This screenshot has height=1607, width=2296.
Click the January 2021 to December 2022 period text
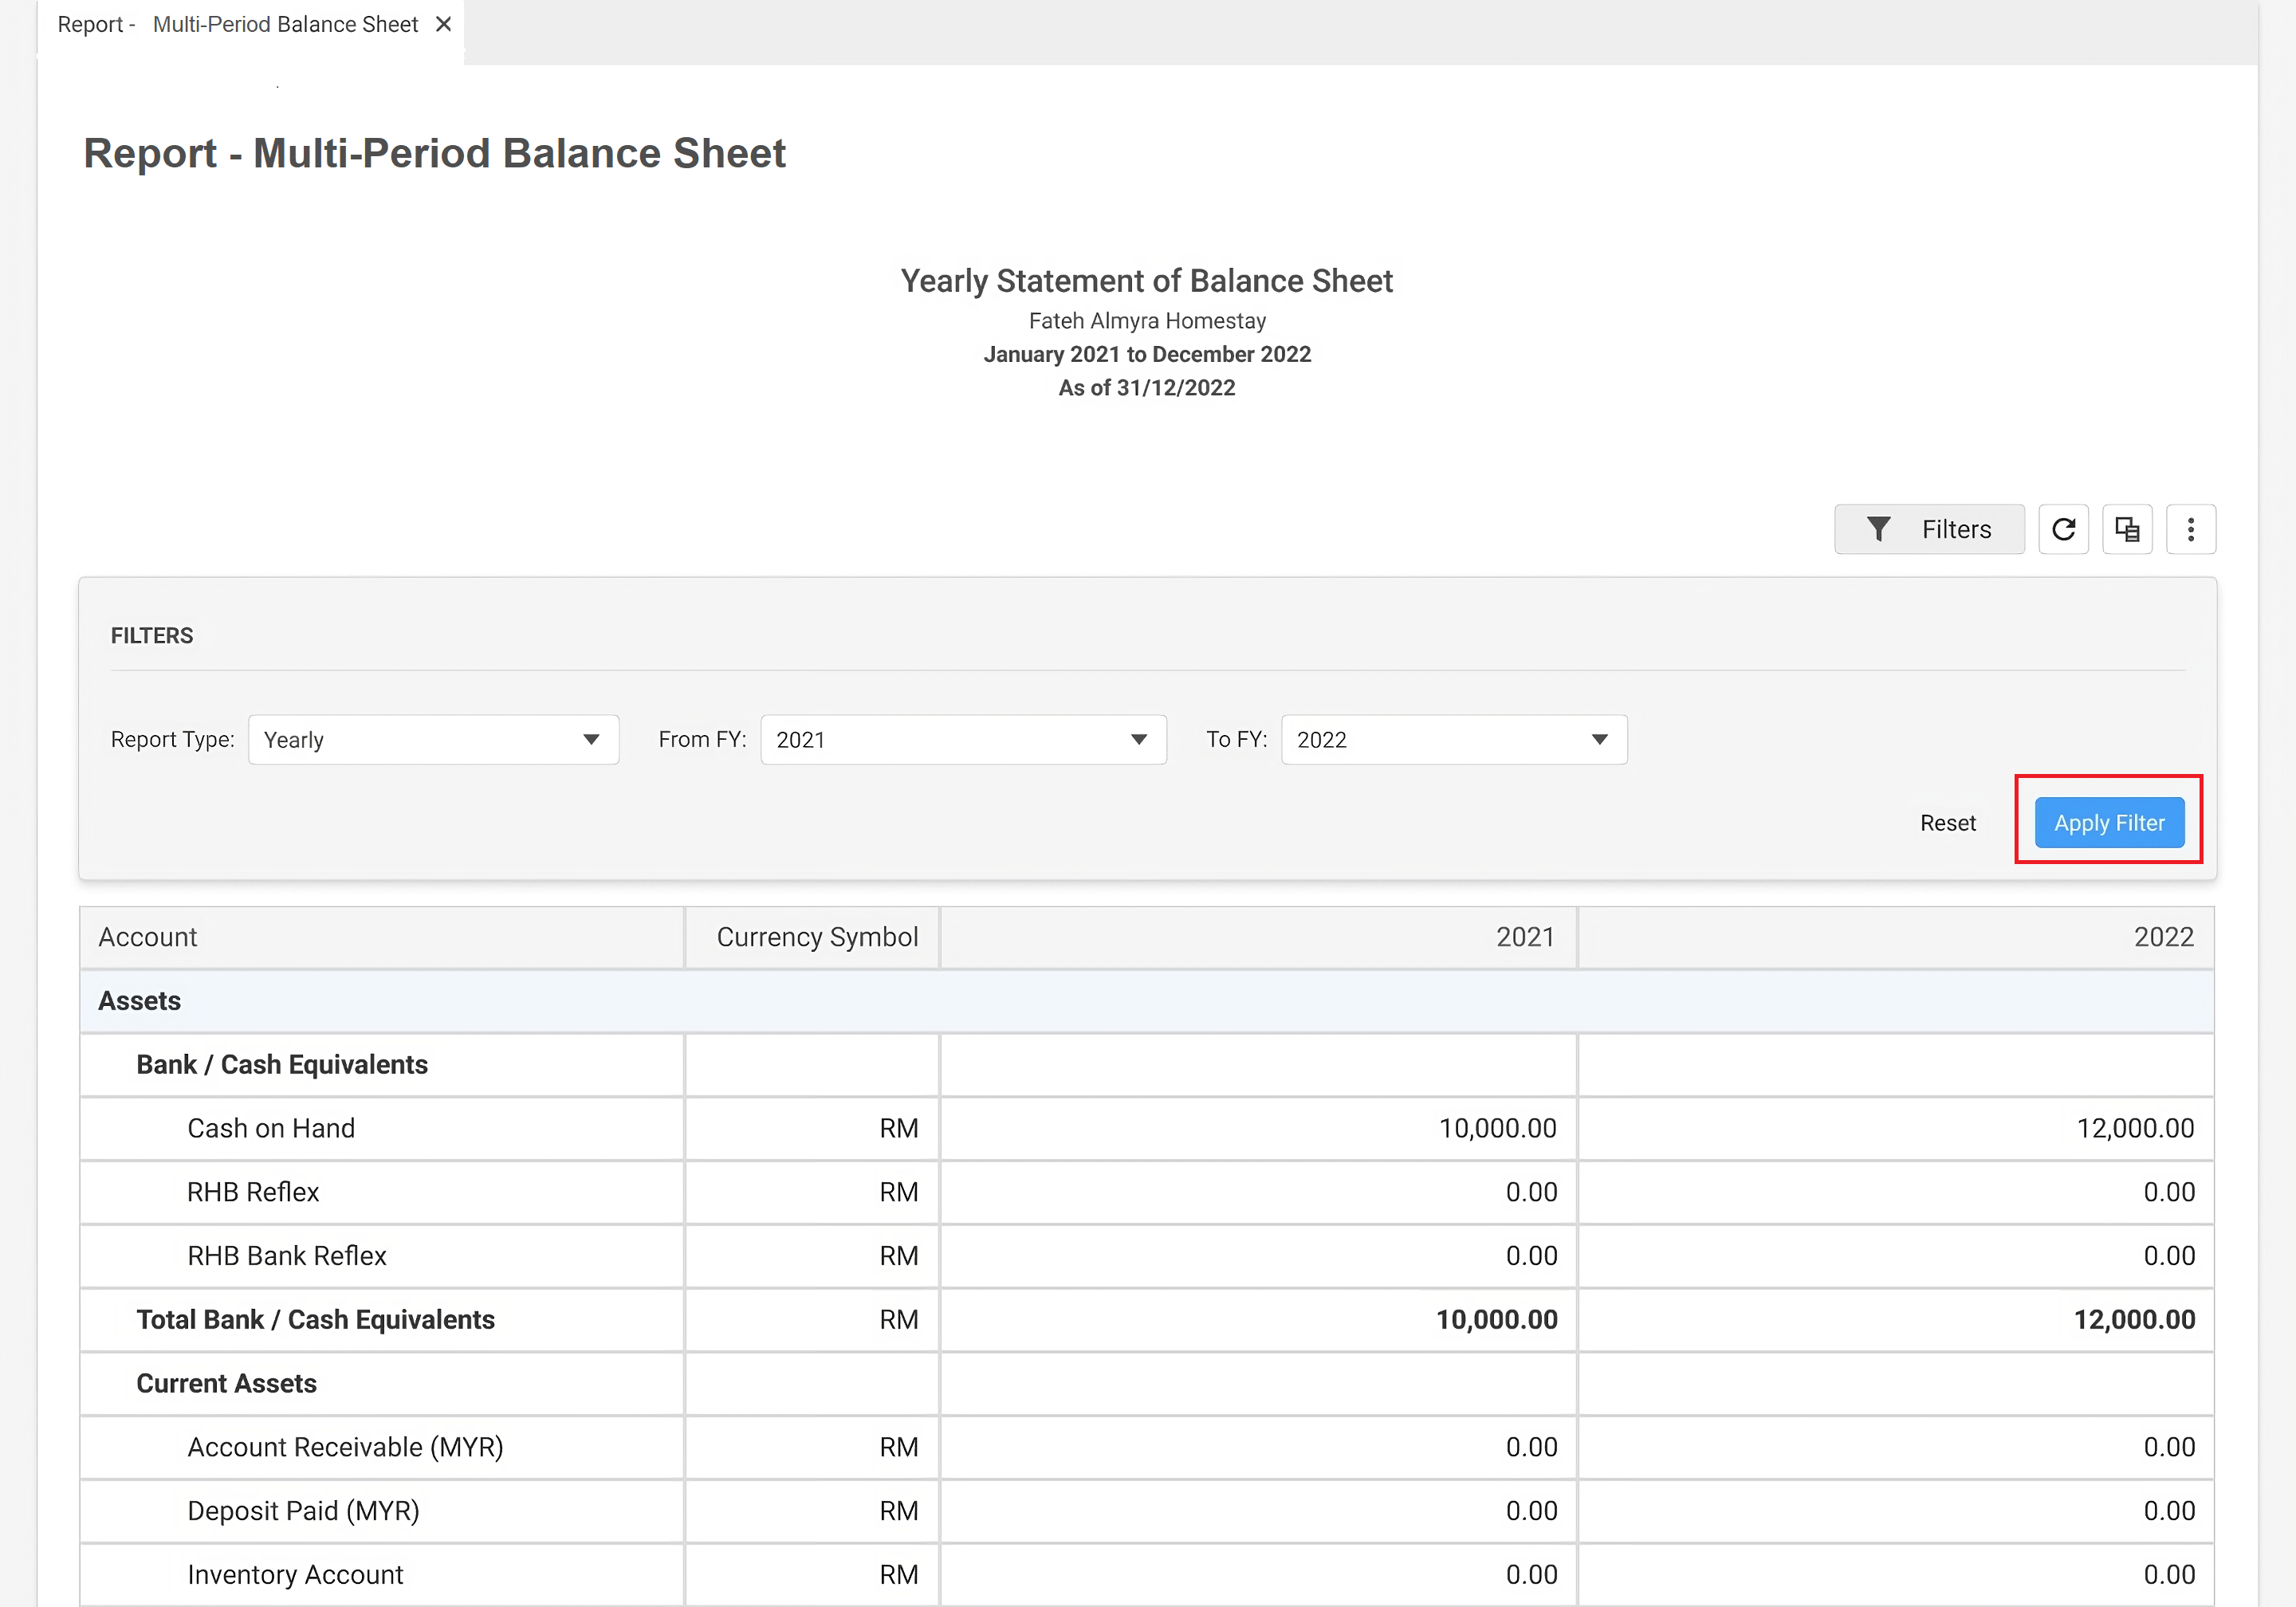(1147, 354)
